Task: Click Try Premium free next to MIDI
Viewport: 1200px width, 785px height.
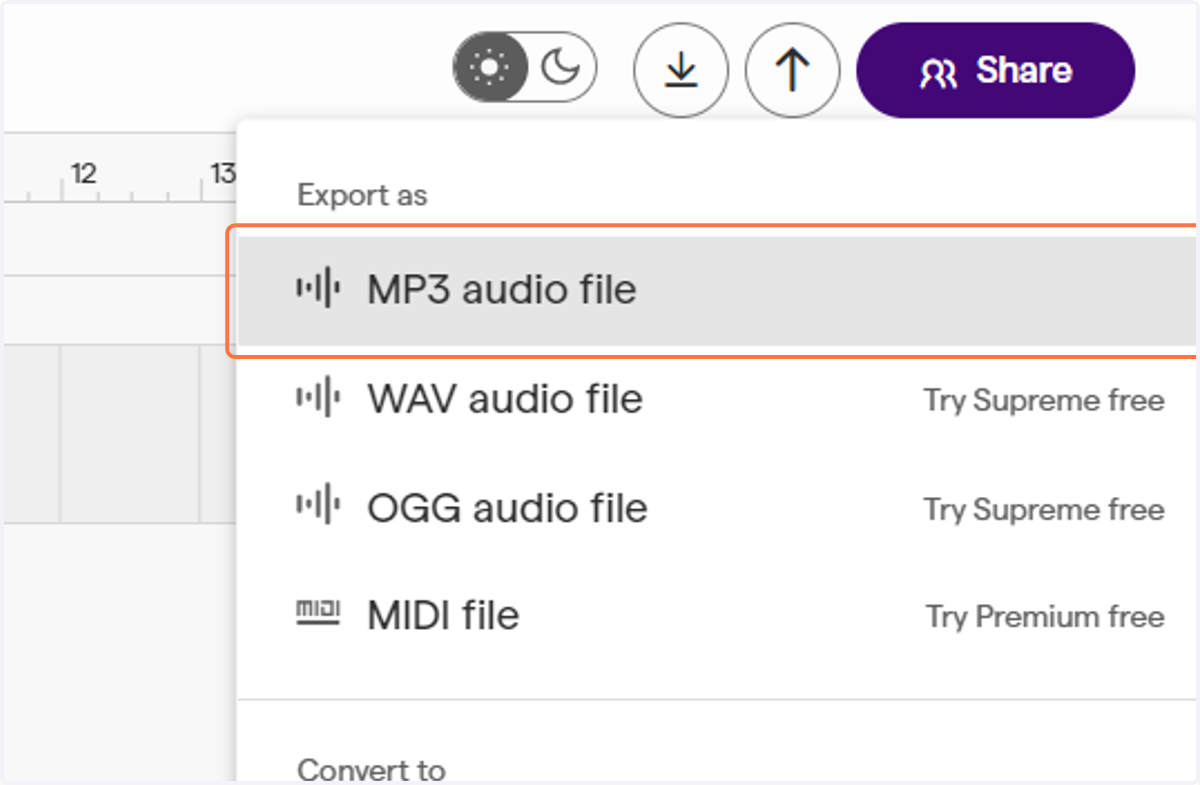Action: (x=1045, y=617)
